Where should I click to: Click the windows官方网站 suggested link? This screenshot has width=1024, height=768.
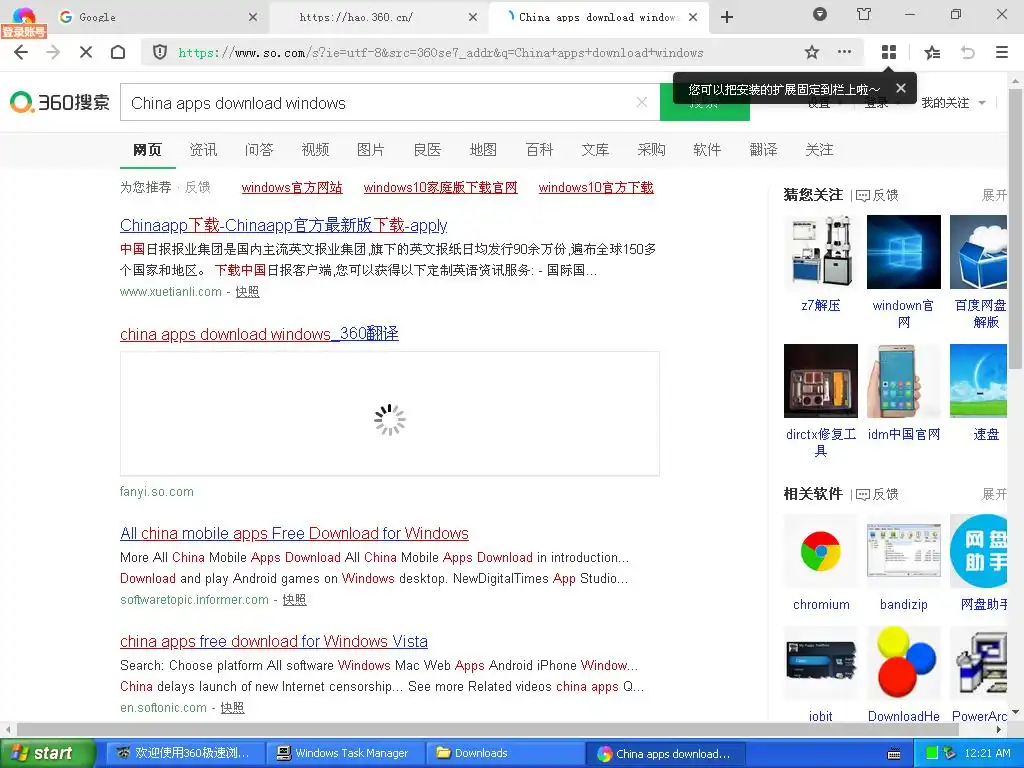coord(292,187)
